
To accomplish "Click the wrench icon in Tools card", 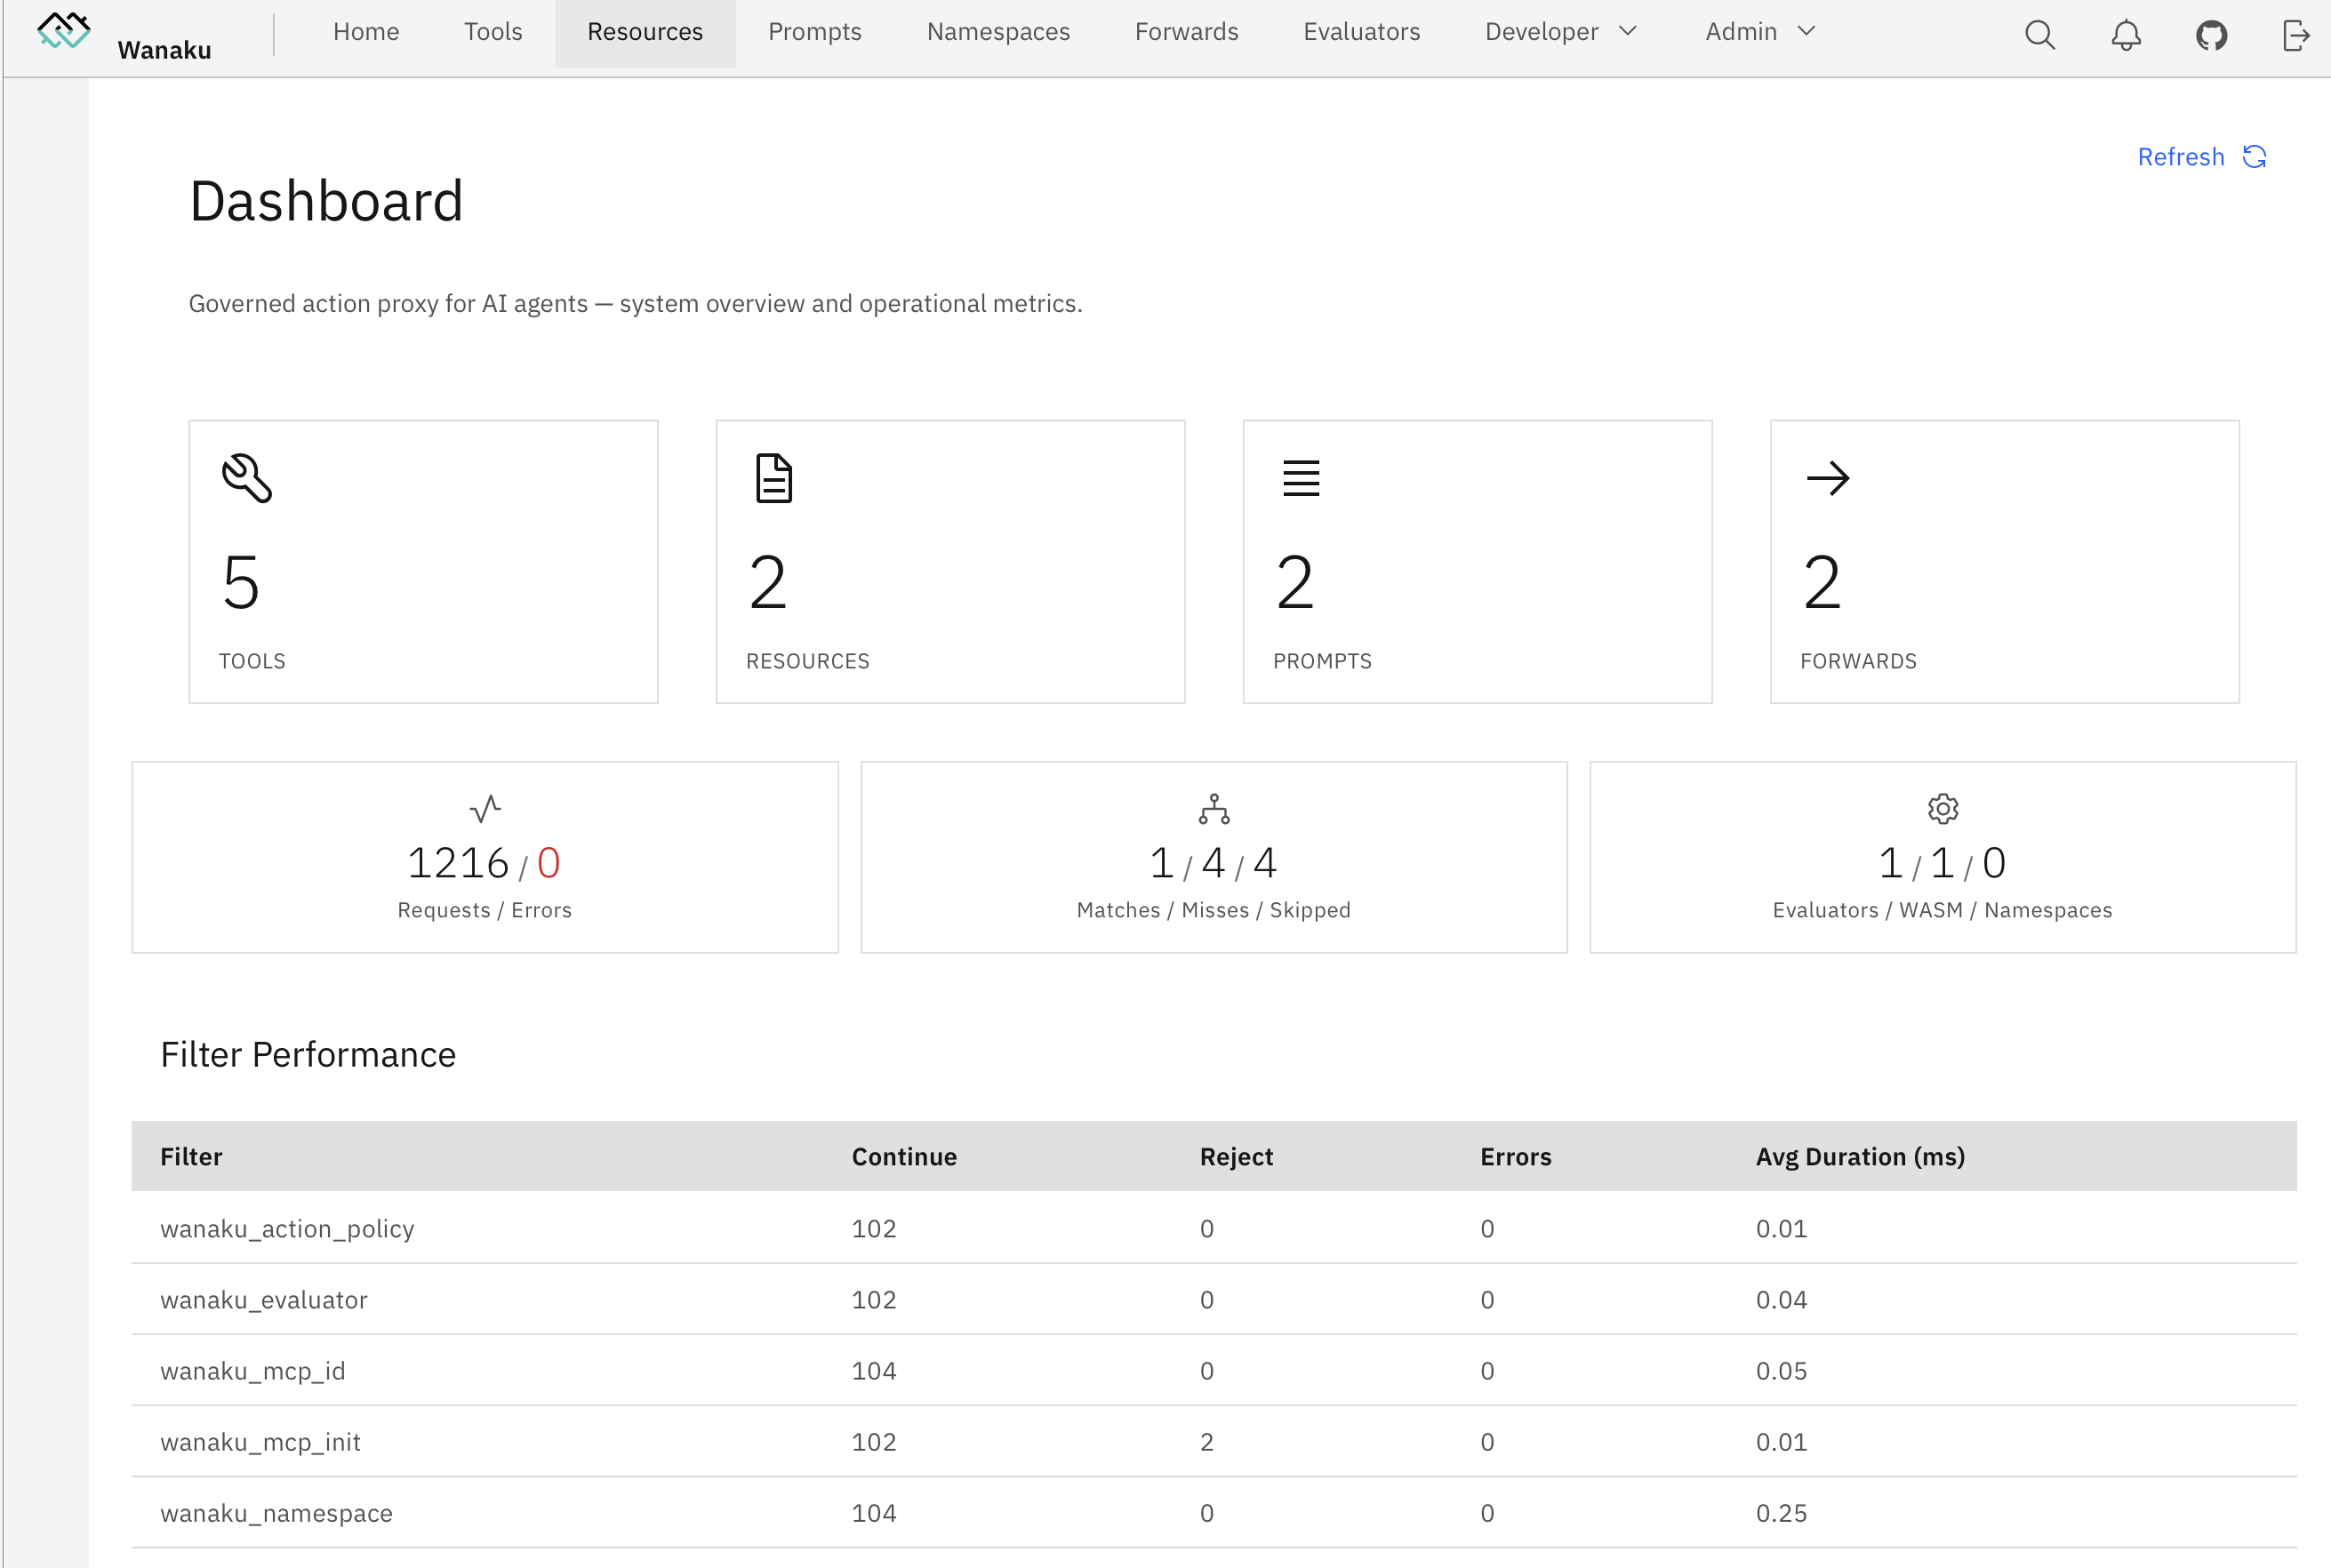I will (246, 478).
